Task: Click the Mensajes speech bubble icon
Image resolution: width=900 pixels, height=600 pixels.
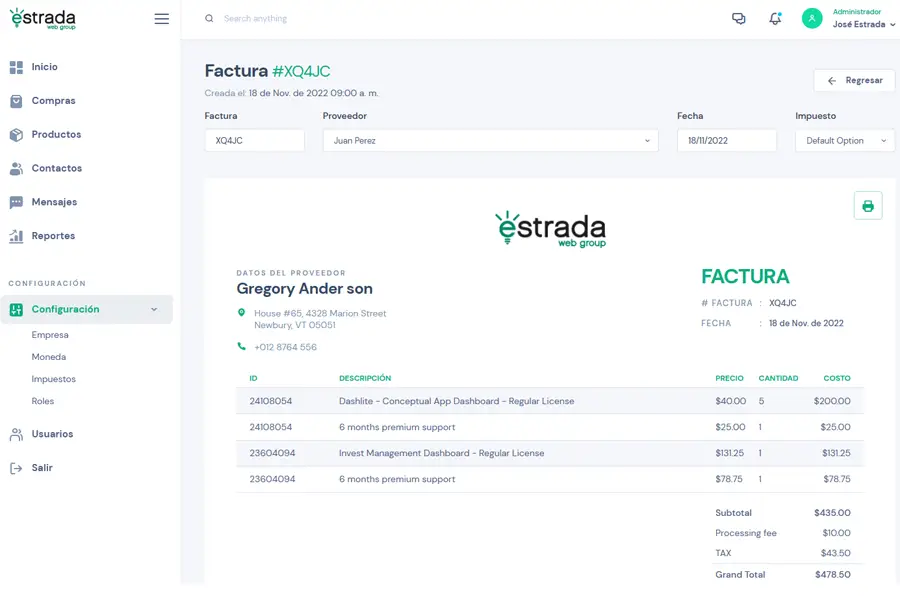Action: [16, 202]
